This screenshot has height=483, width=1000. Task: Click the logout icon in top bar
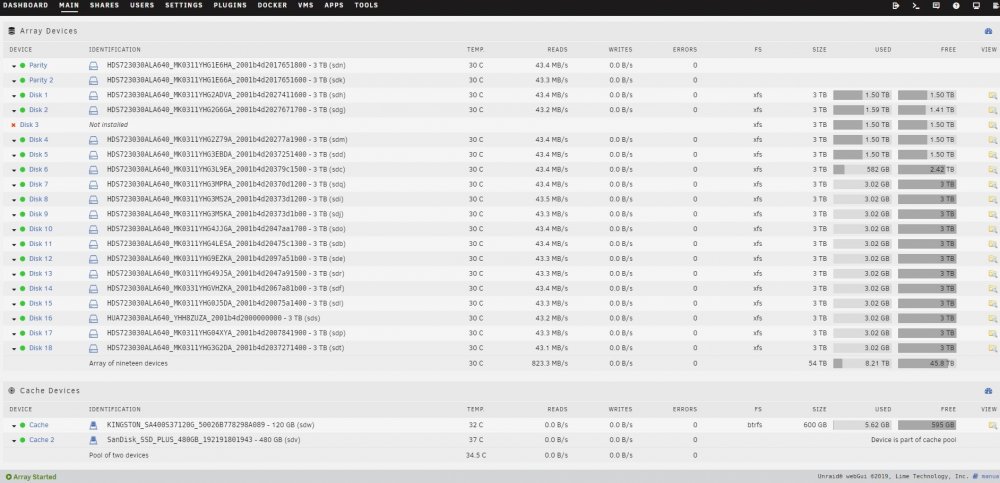pyautogui.click(x=896, y=6)
